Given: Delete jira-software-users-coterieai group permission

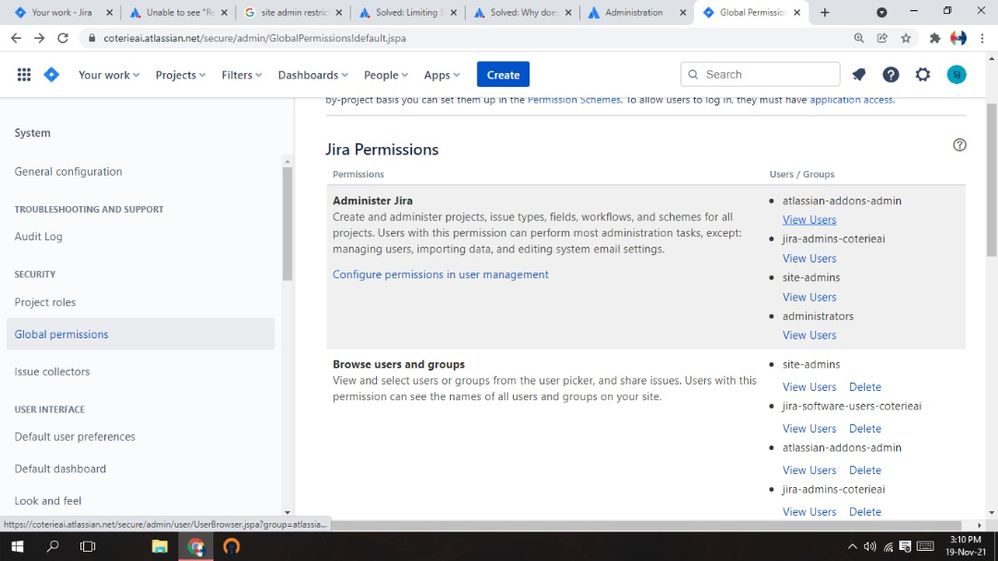Looking at the screenshot, I should pos(865,429).
